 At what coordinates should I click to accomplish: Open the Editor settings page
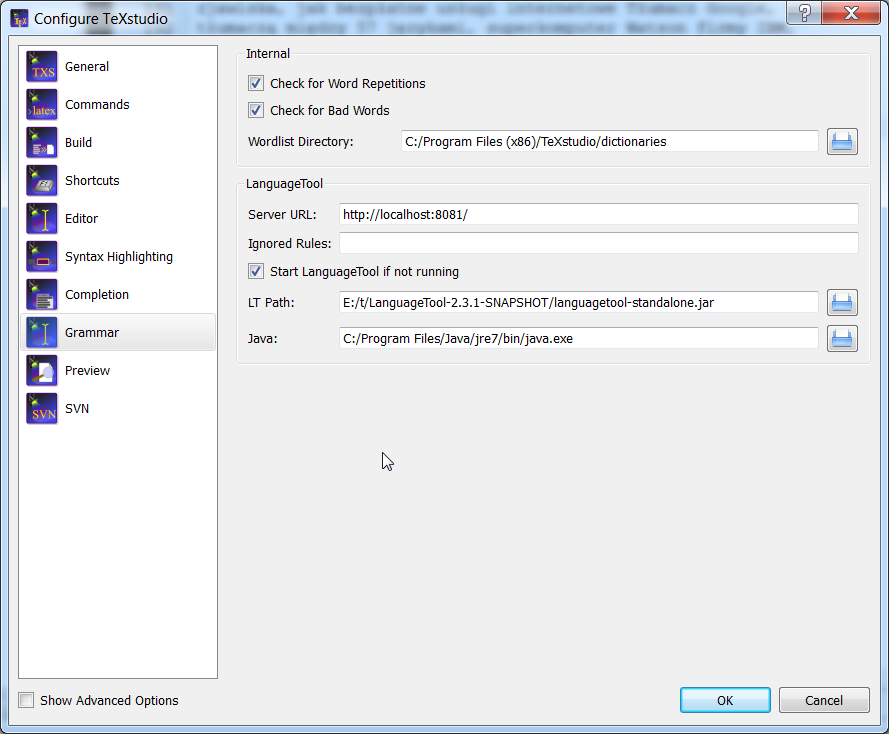click(81, 218)
